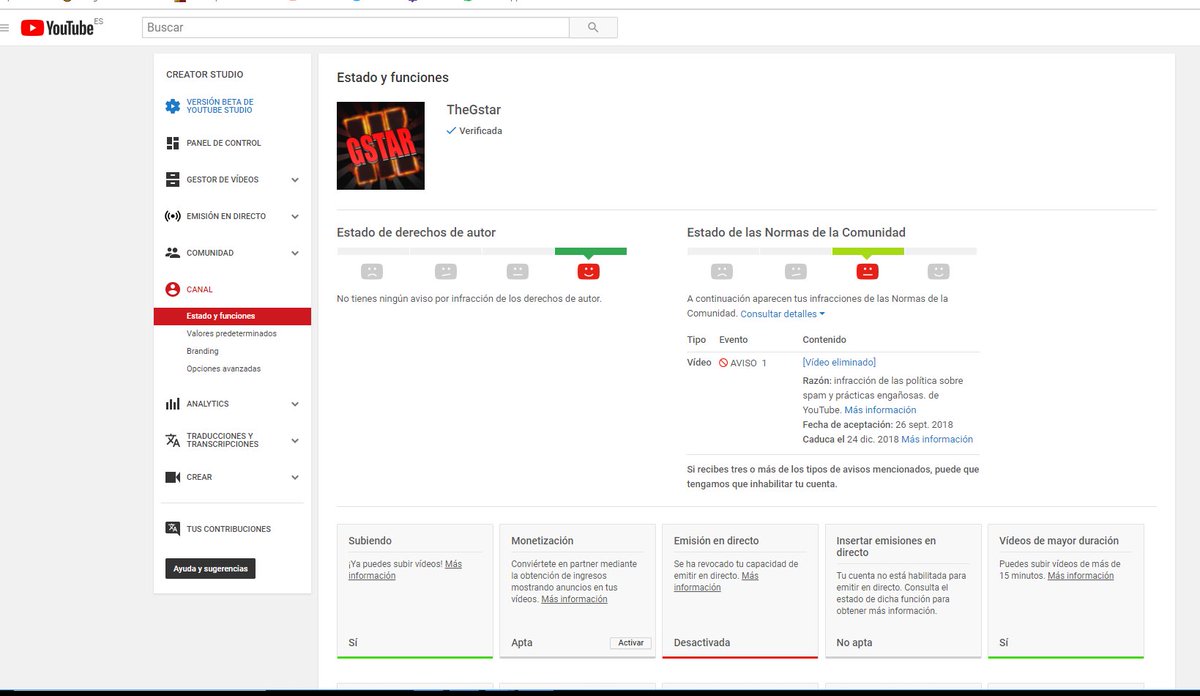Screen dimensions: 1200x696
Task: Click the prohibition Aviso strike icon
Action: point(723,363)
